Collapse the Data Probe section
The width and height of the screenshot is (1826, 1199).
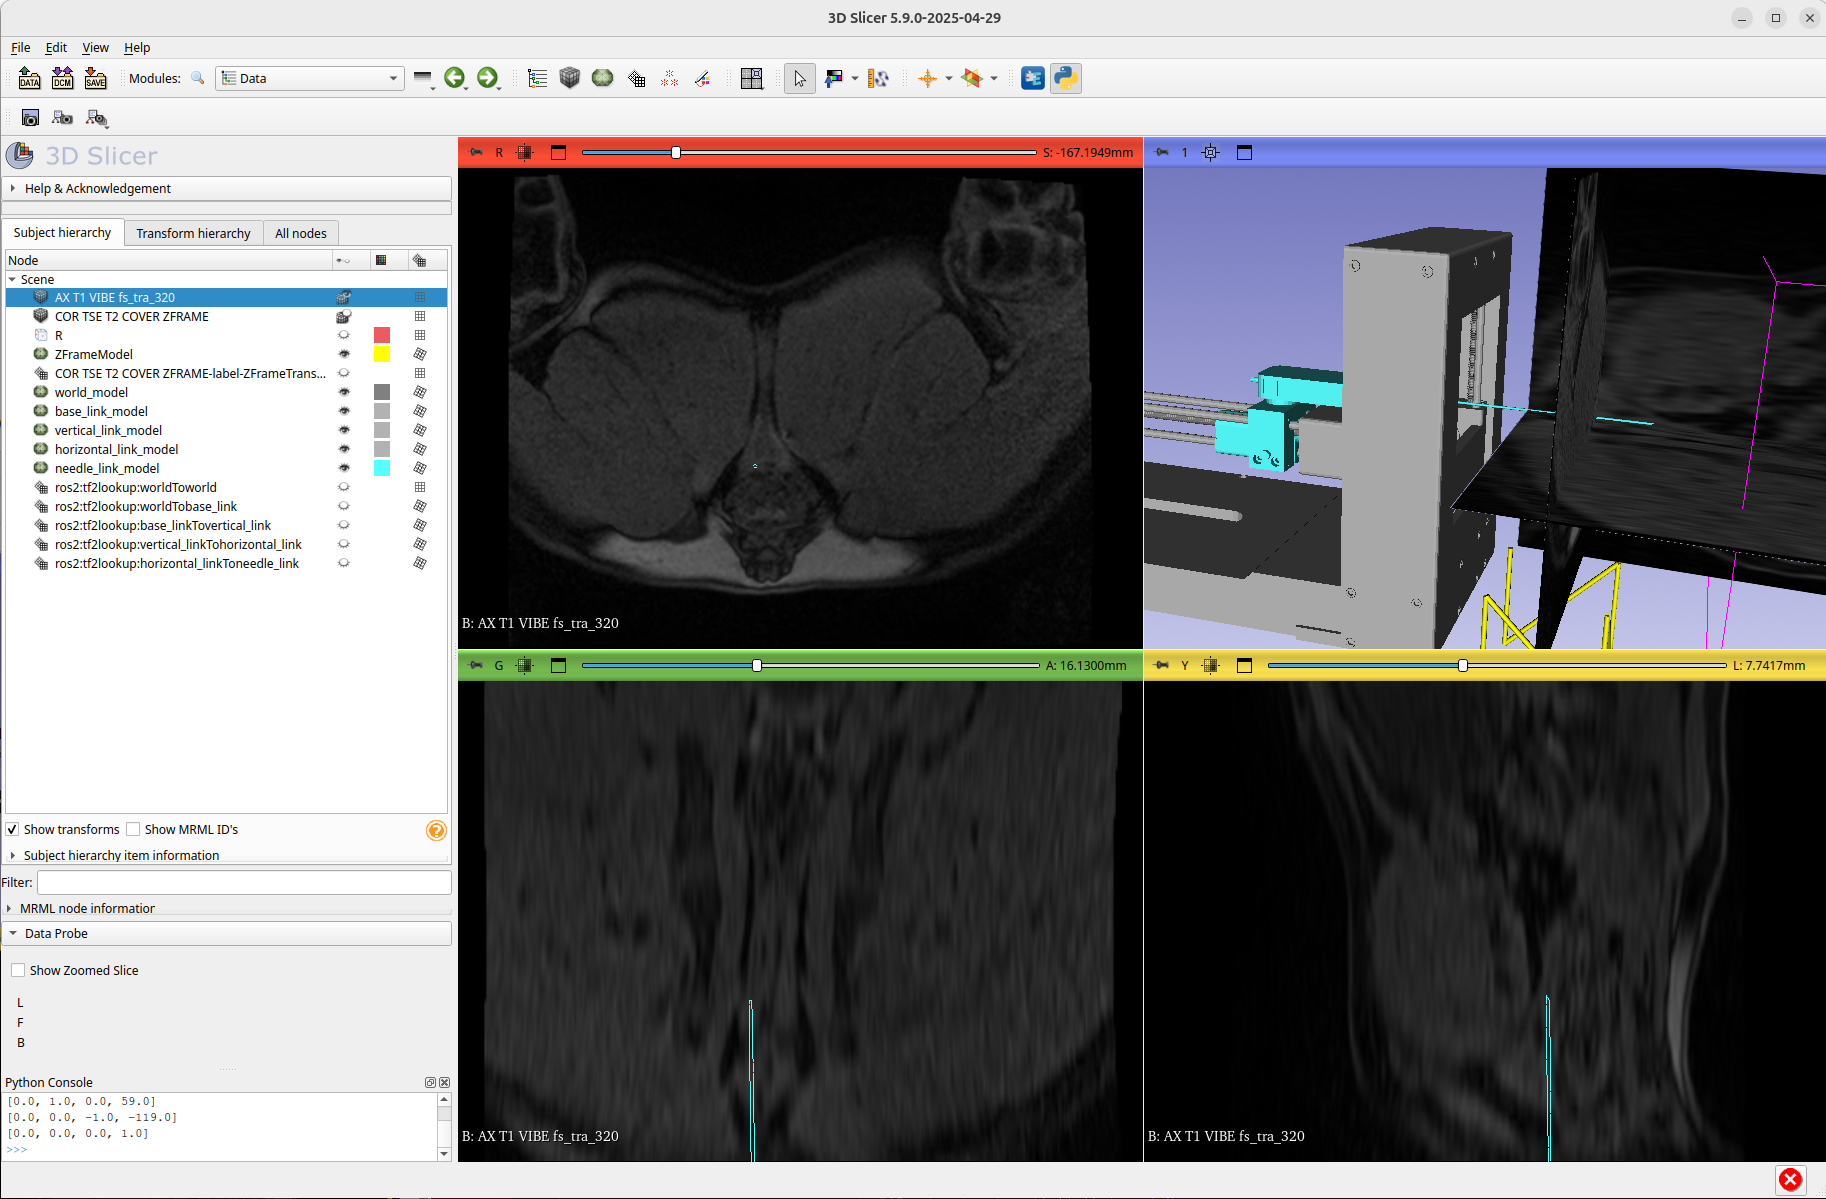coord(228,934)
